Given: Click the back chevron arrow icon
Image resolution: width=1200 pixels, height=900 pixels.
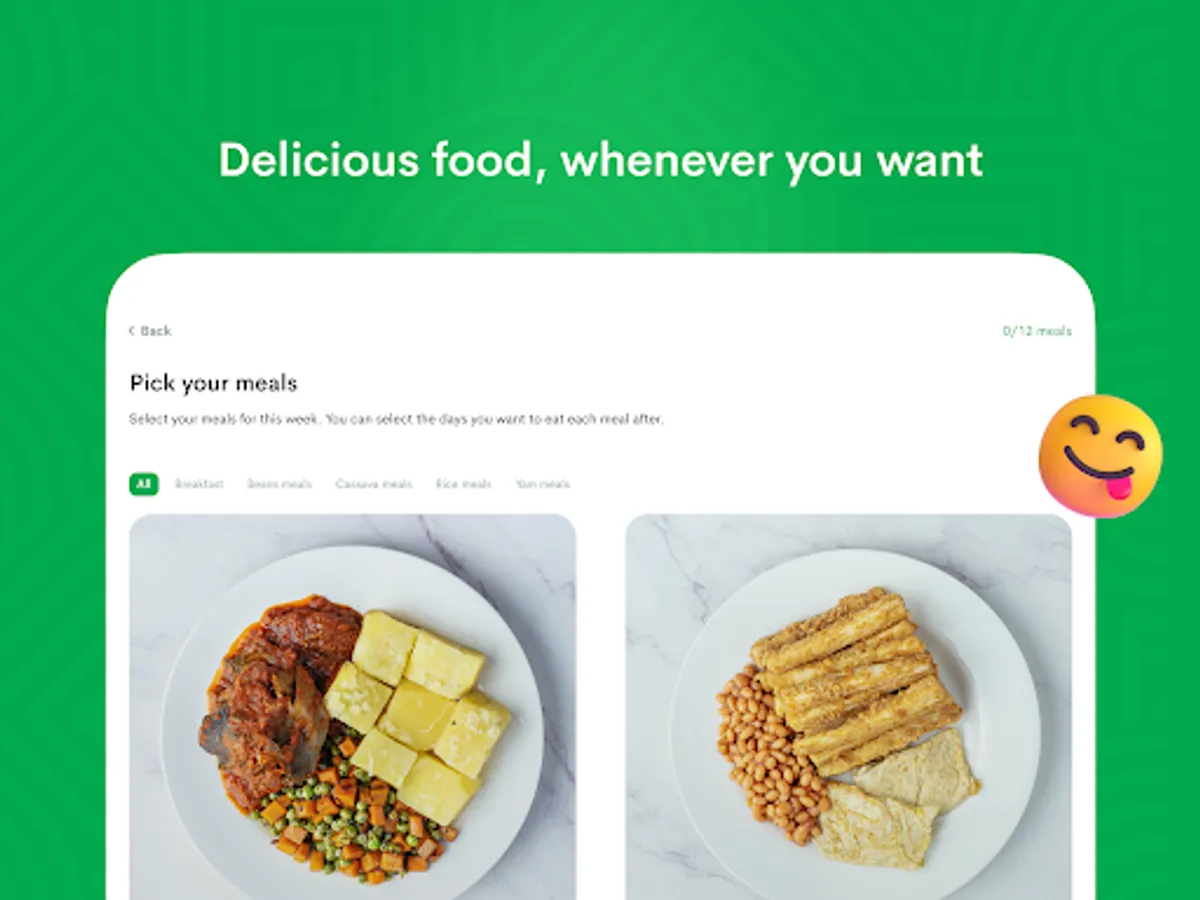Looking at the screenshot, I should [x=132, y=331].
